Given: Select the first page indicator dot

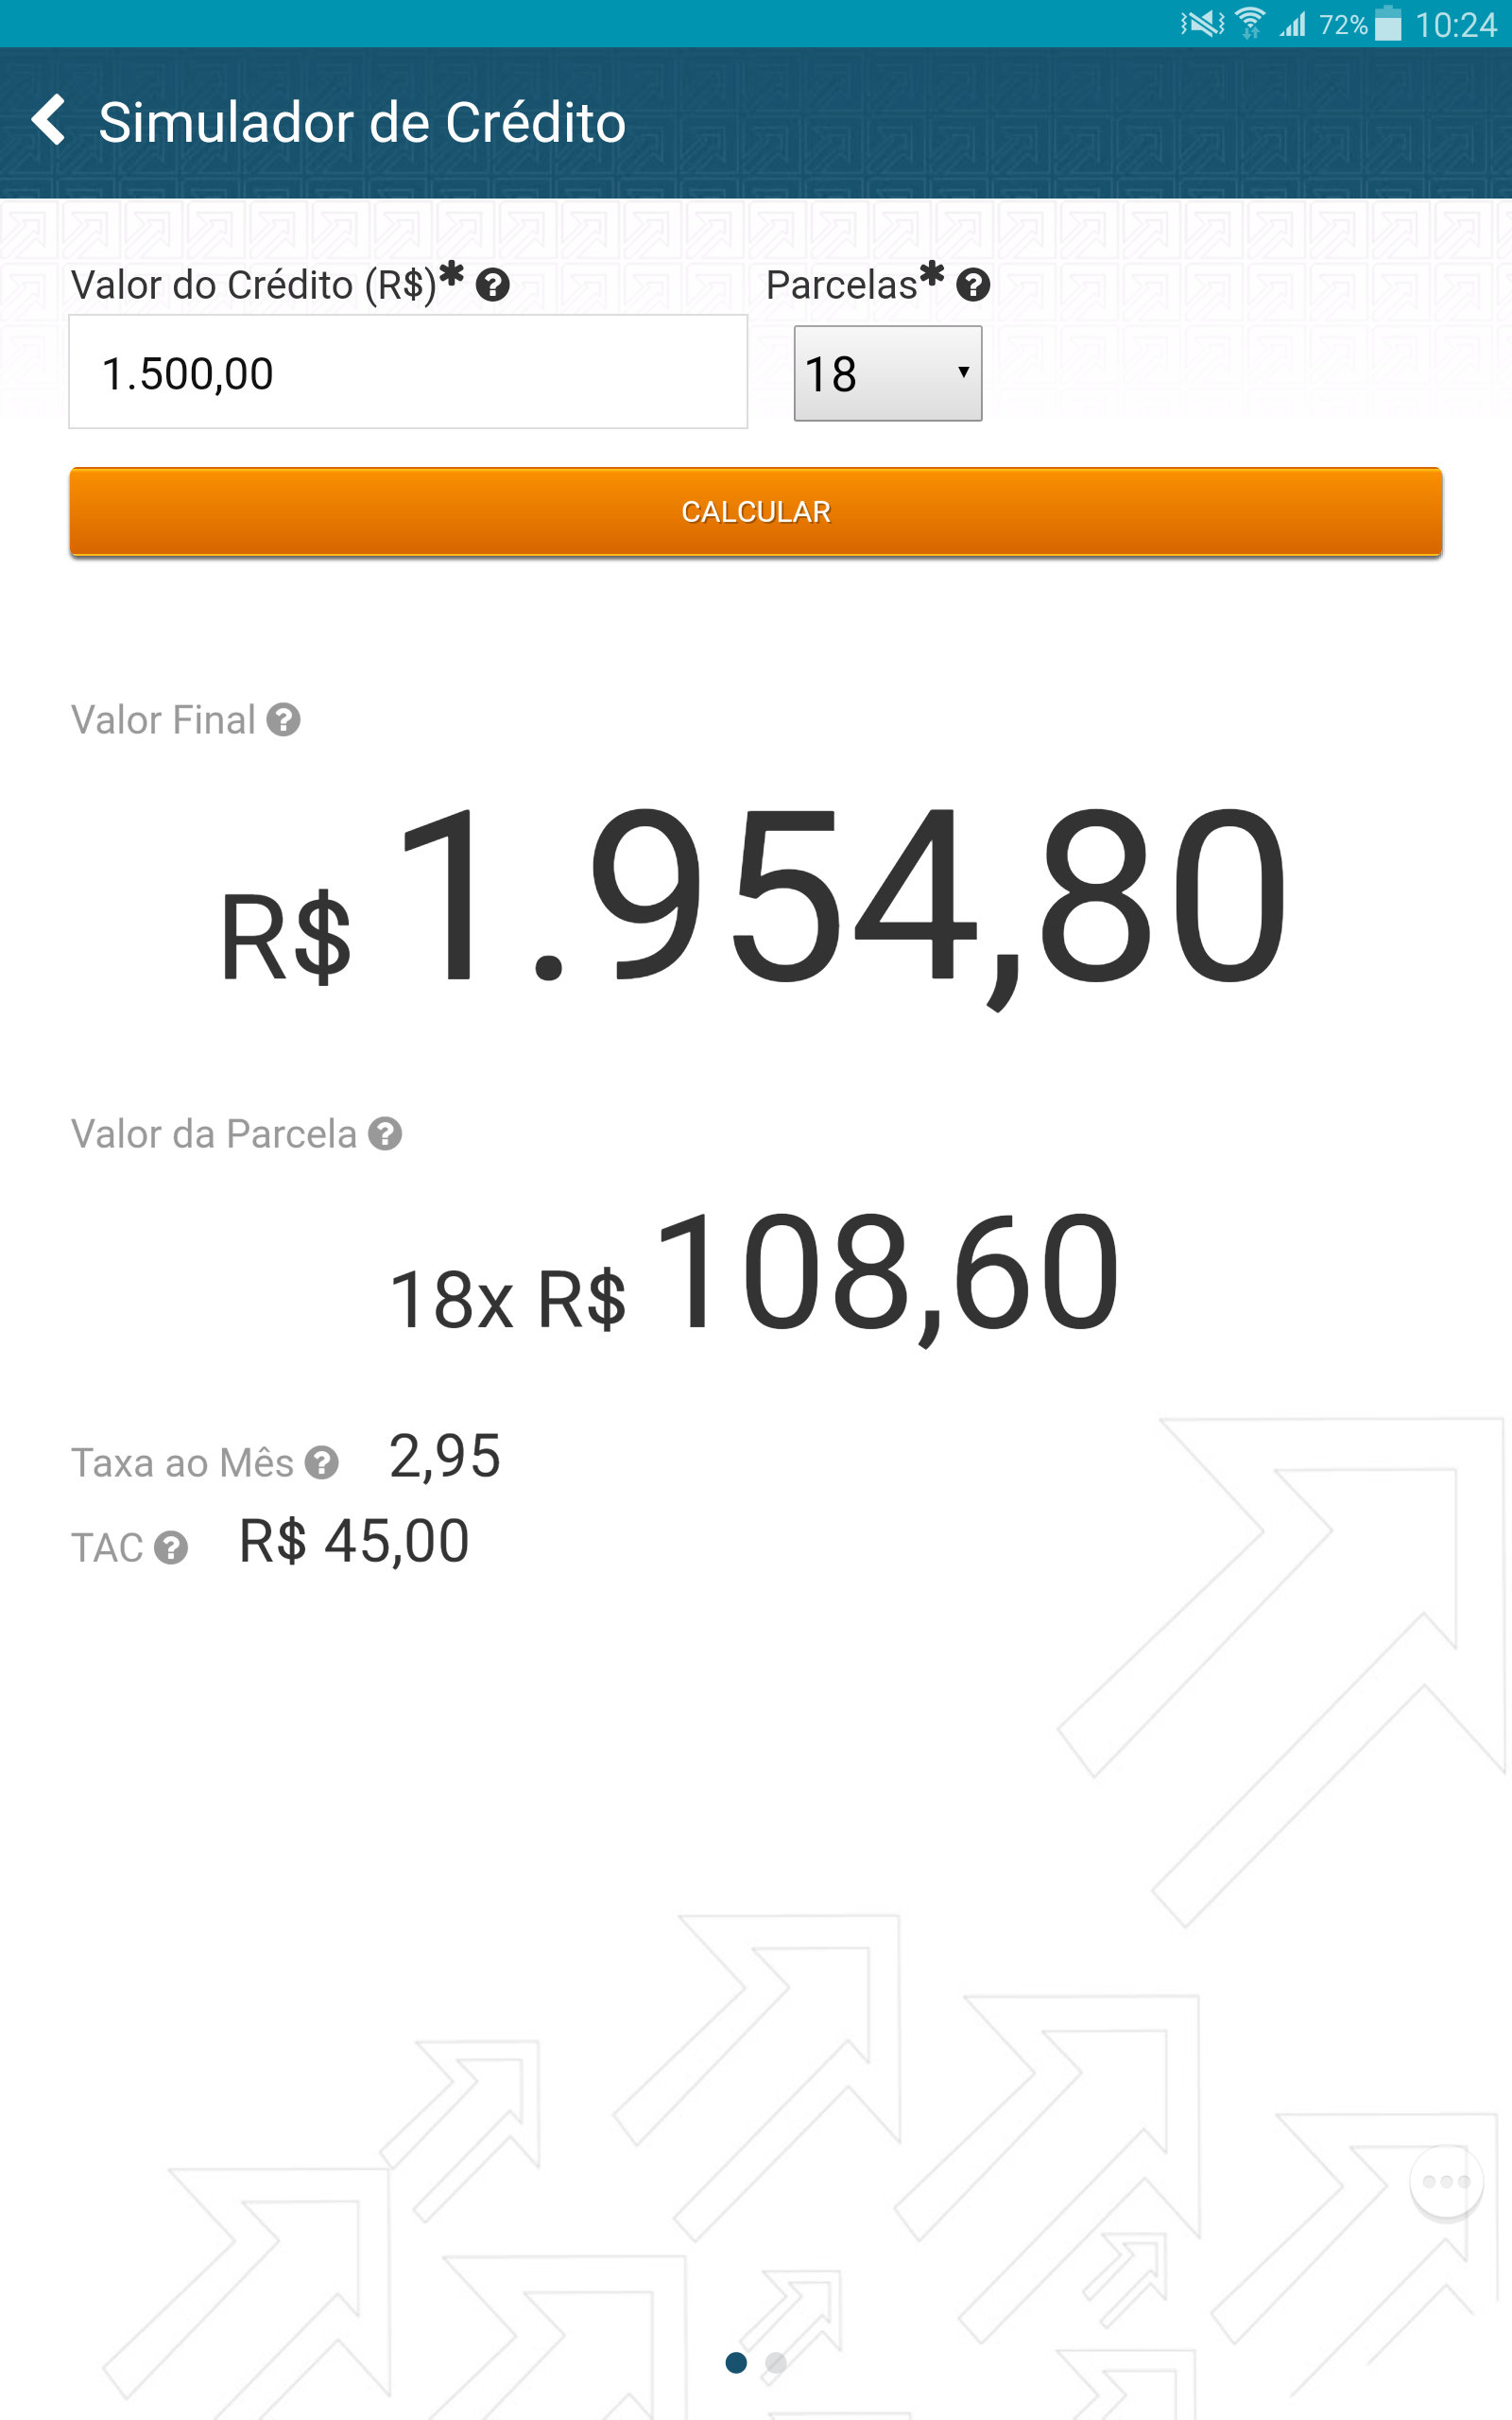Looking at the screenshot, I should [736, 2362].
